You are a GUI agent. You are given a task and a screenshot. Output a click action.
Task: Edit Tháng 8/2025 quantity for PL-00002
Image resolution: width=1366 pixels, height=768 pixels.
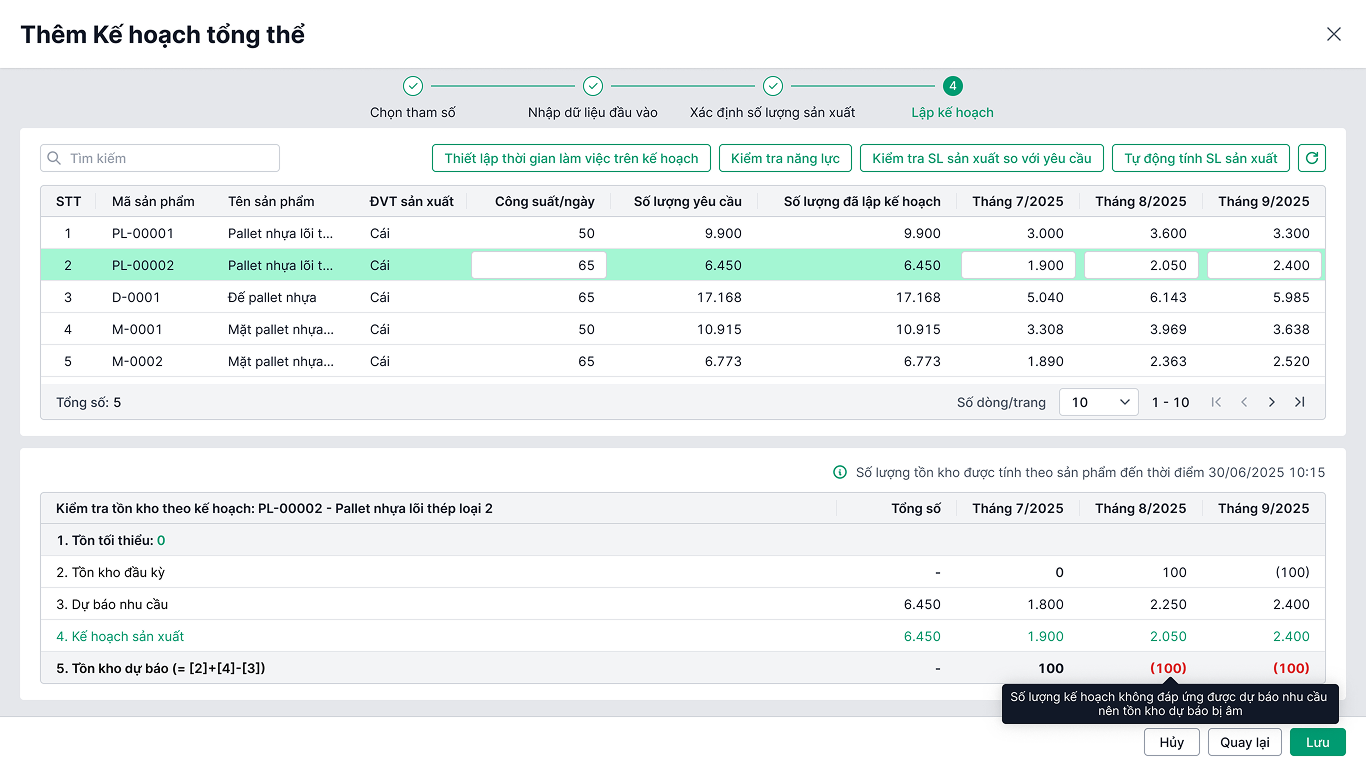point(1140,265)
